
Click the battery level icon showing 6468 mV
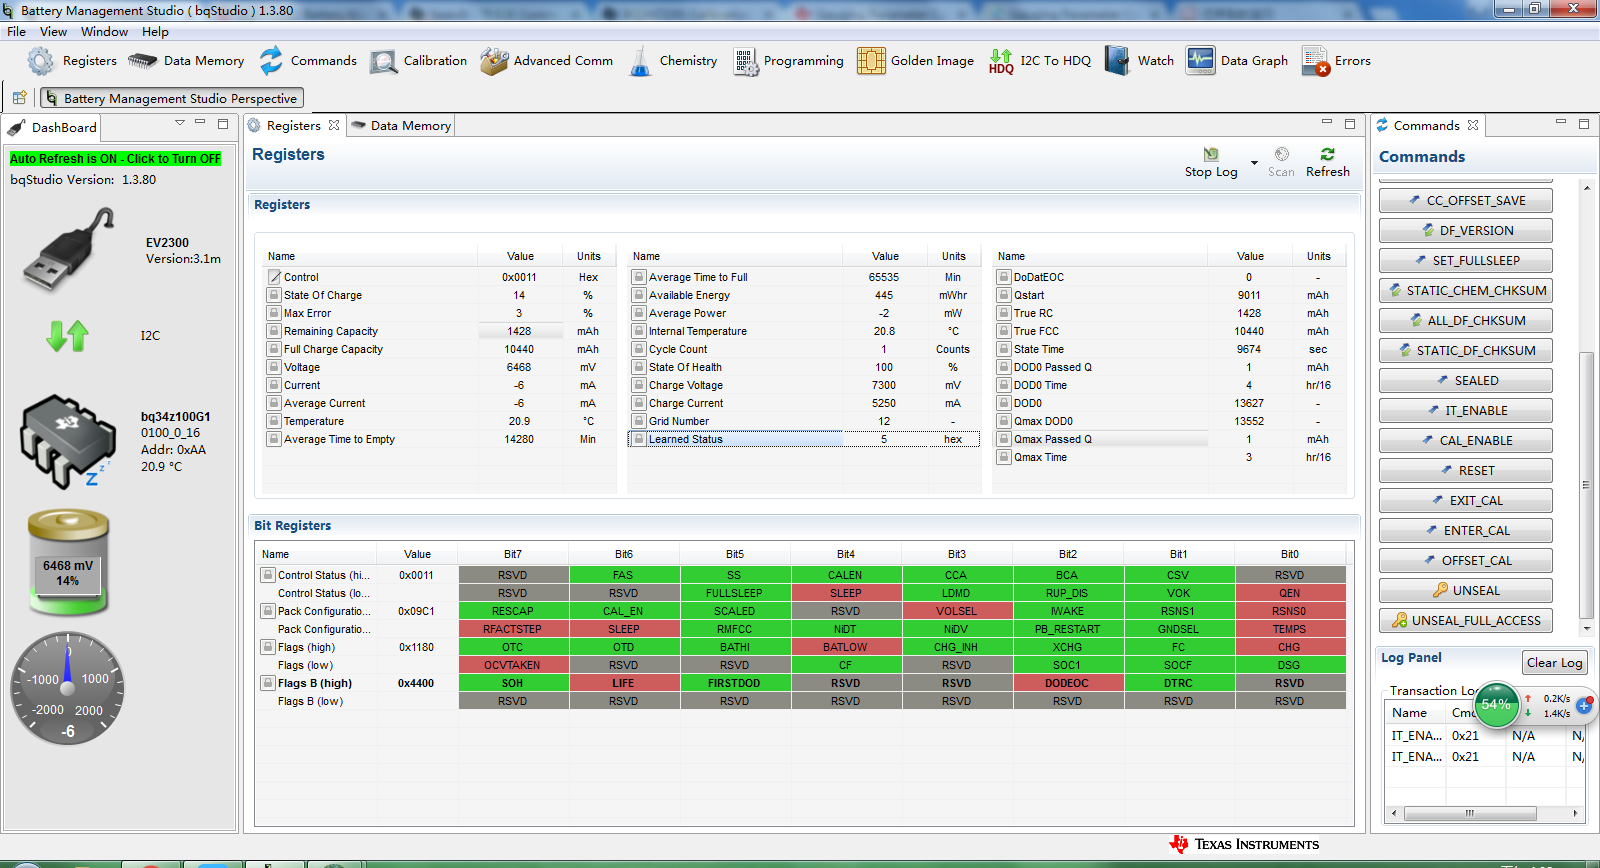(x=67, y=564)
